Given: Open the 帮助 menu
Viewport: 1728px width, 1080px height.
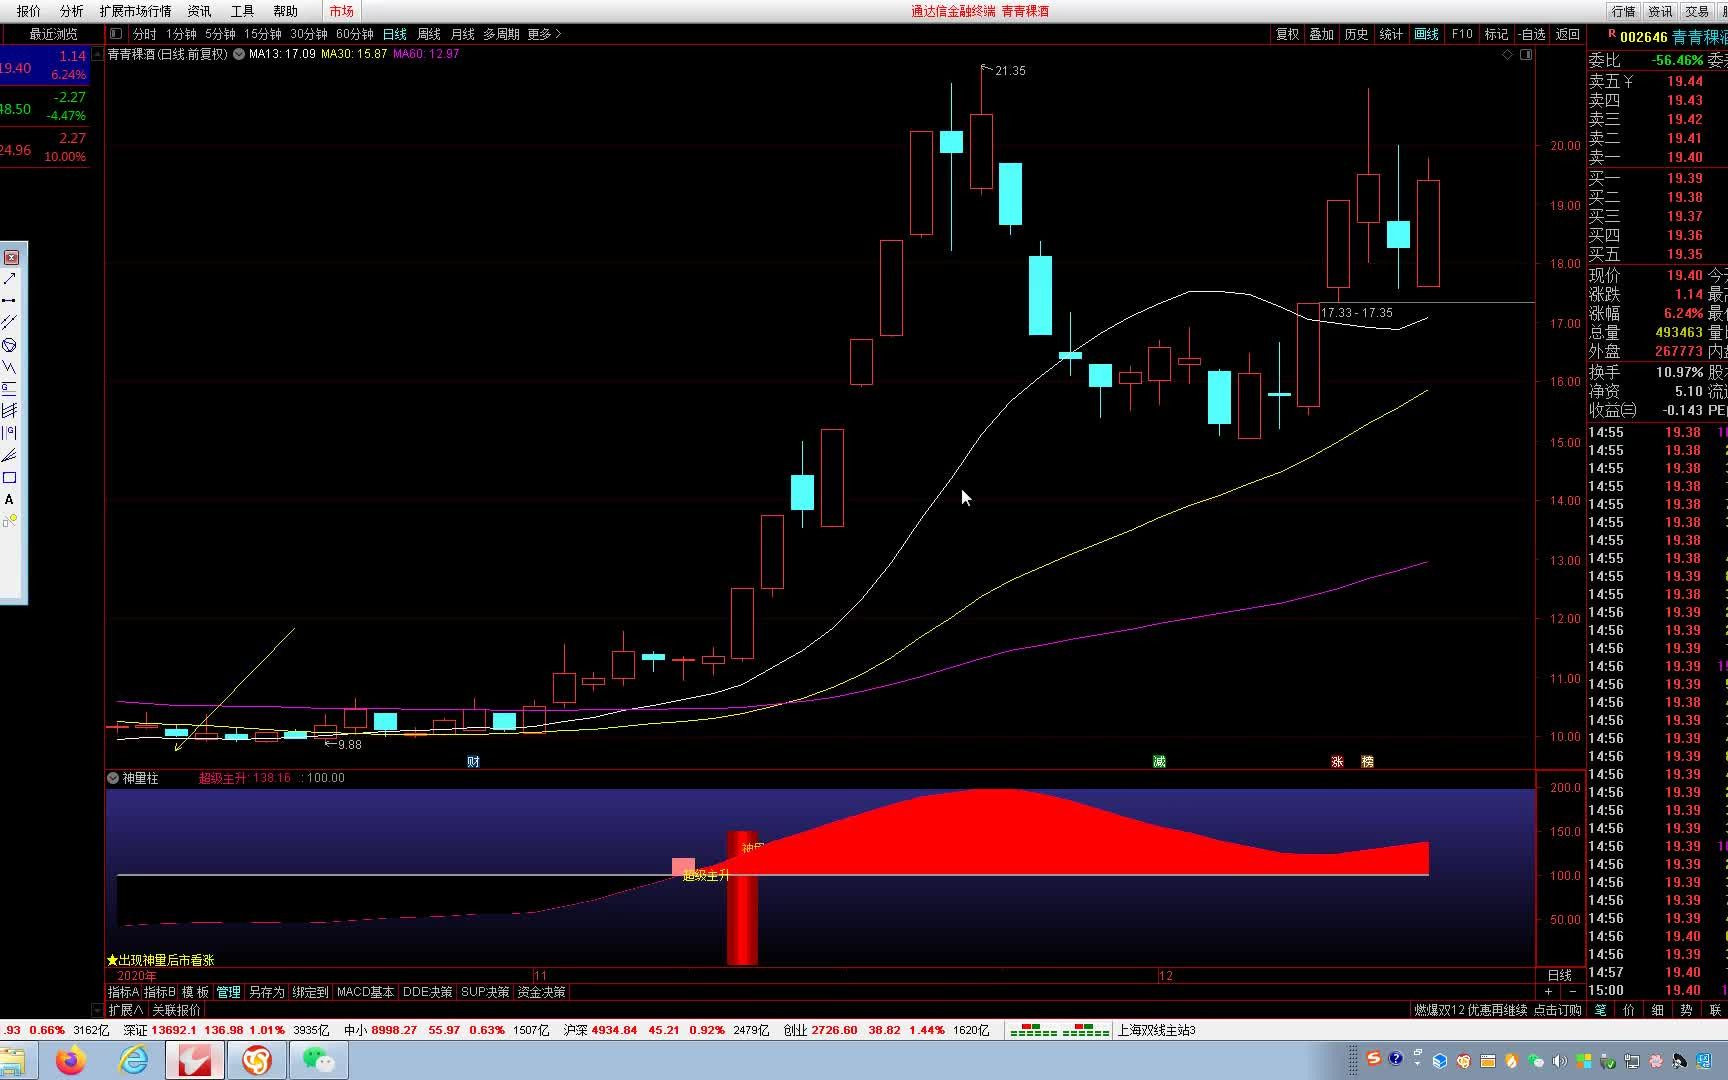Looking at the screenshot, I should [x=285, y=11].
